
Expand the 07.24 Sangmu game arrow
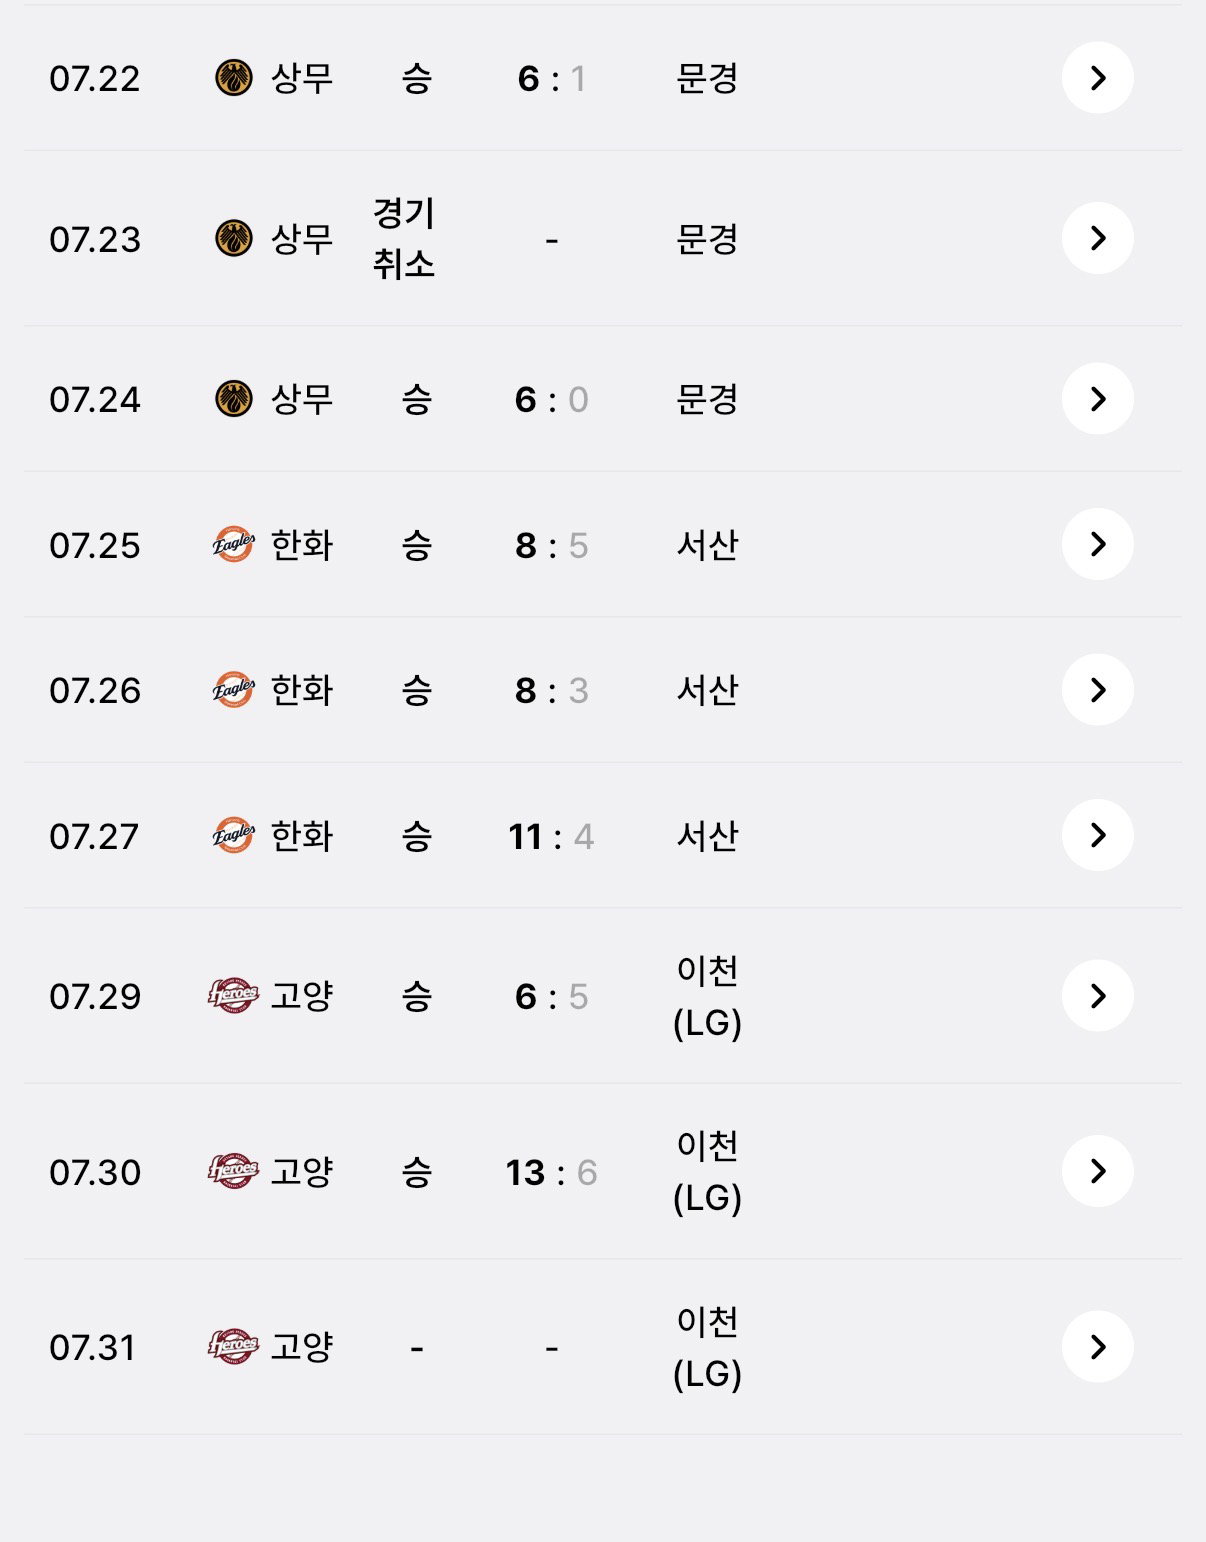(1097, 399)
